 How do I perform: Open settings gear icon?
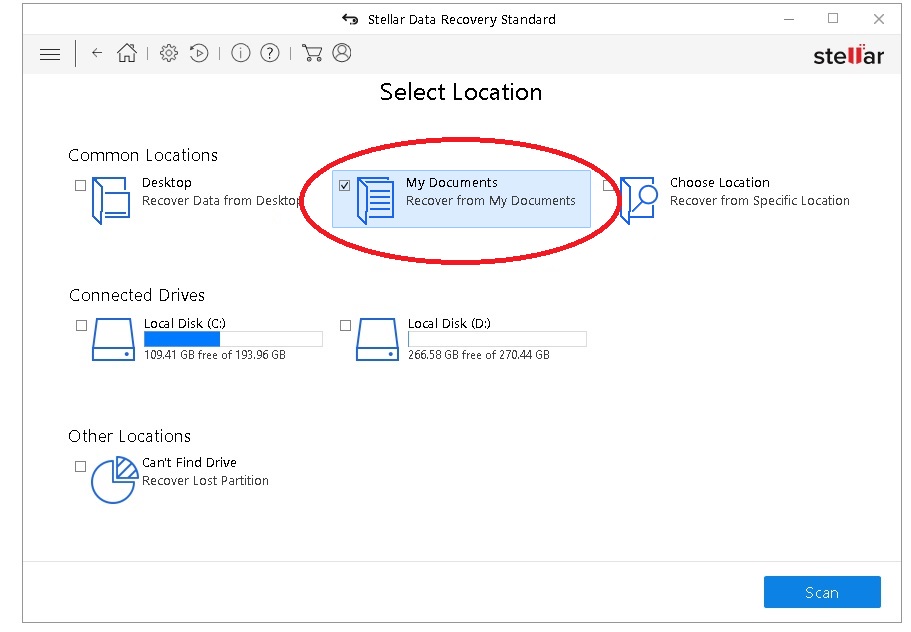(x=168, y=53)
